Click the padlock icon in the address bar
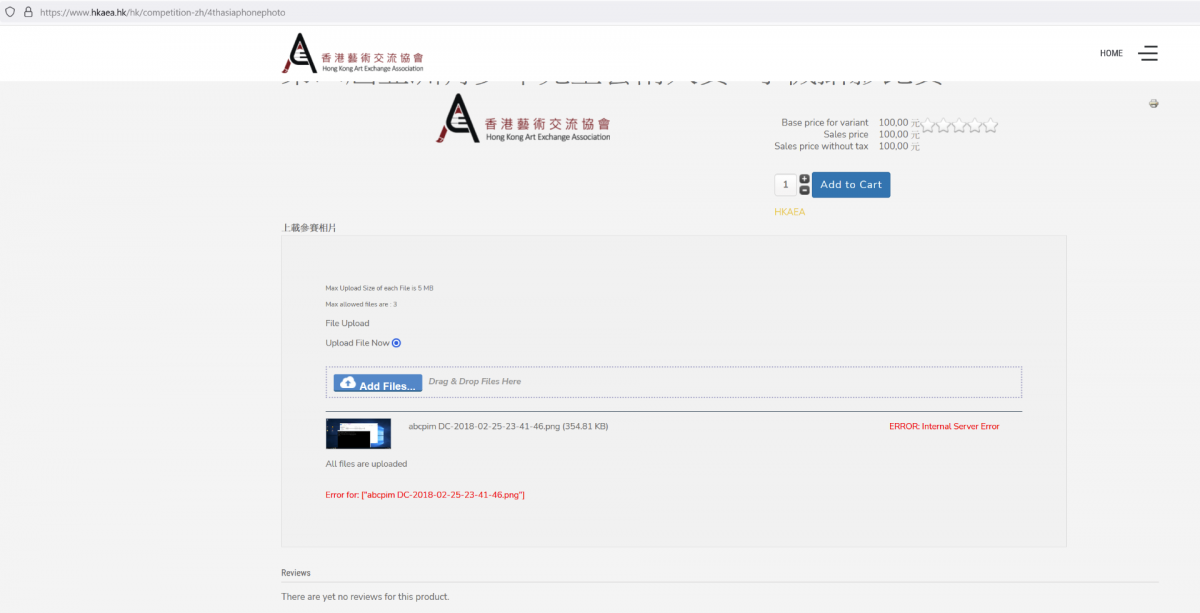Screen dimensions: 1200x613 click(x=27, y=12)
